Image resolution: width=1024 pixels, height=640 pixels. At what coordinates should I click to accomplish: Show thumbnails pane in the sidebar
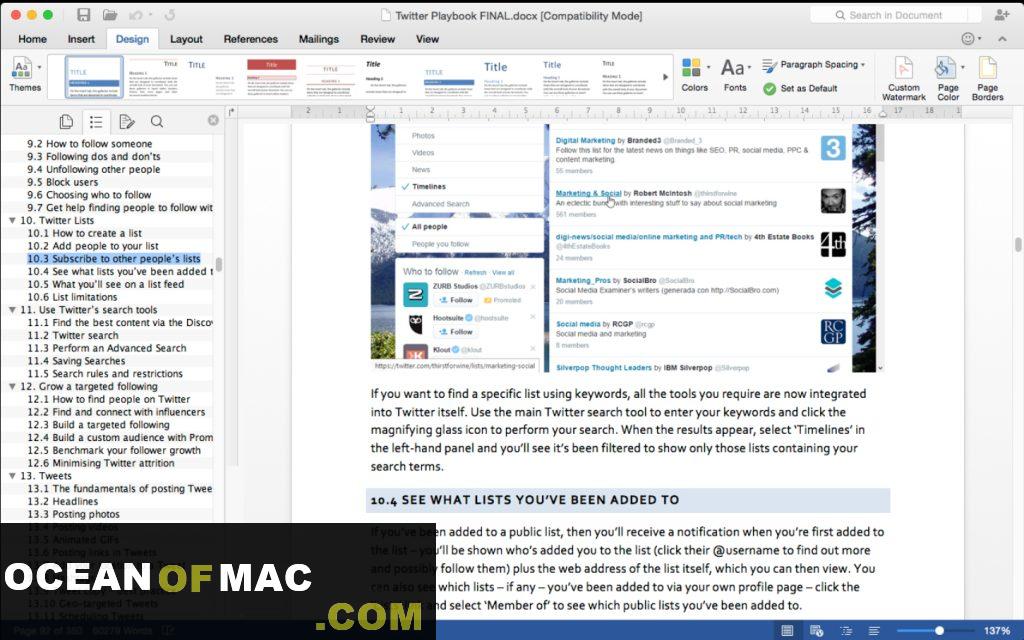click(66, 121)
